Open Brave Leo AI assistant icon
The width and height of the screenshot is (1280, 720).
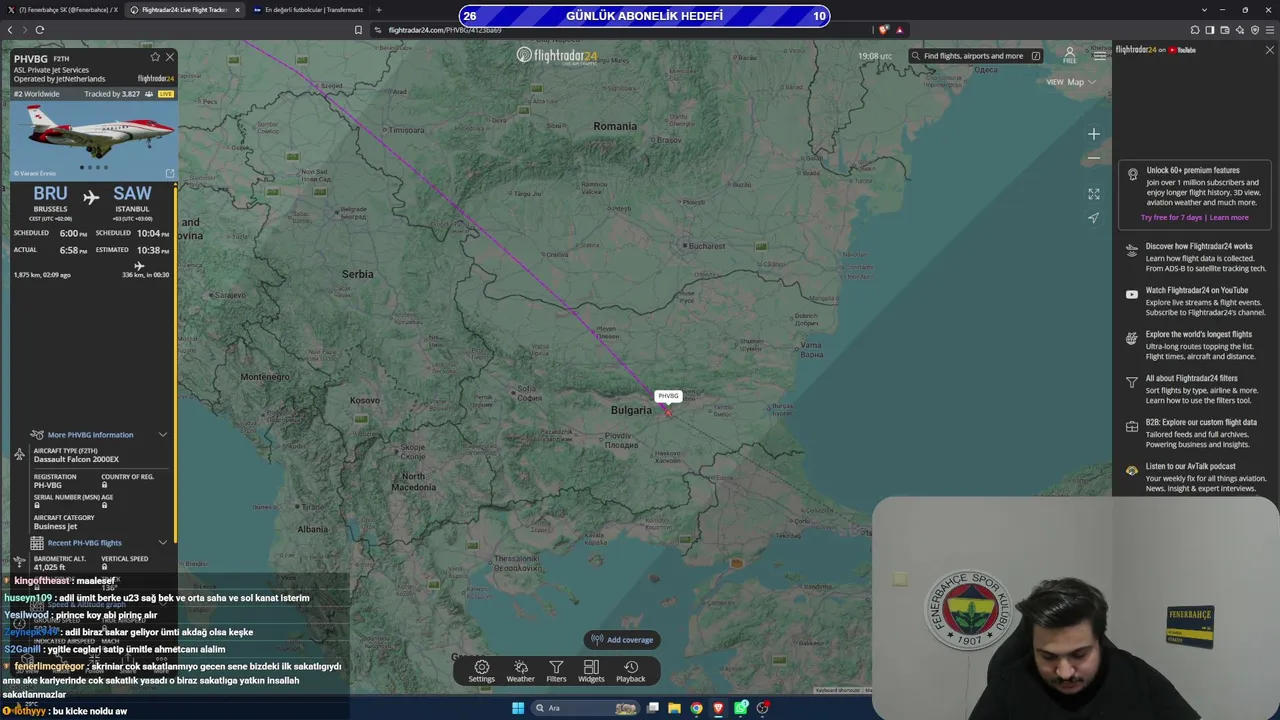click(x=1240, y=30)
